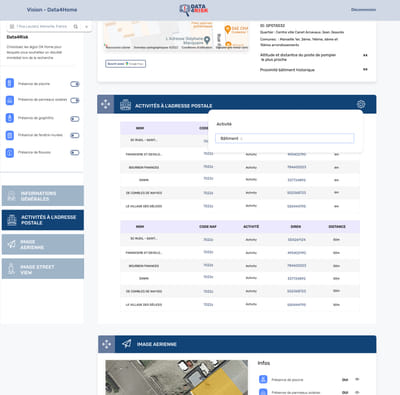Click the Activité label in the popup
The height and width of the screenshot is (395, 400).
pos(224,124)
